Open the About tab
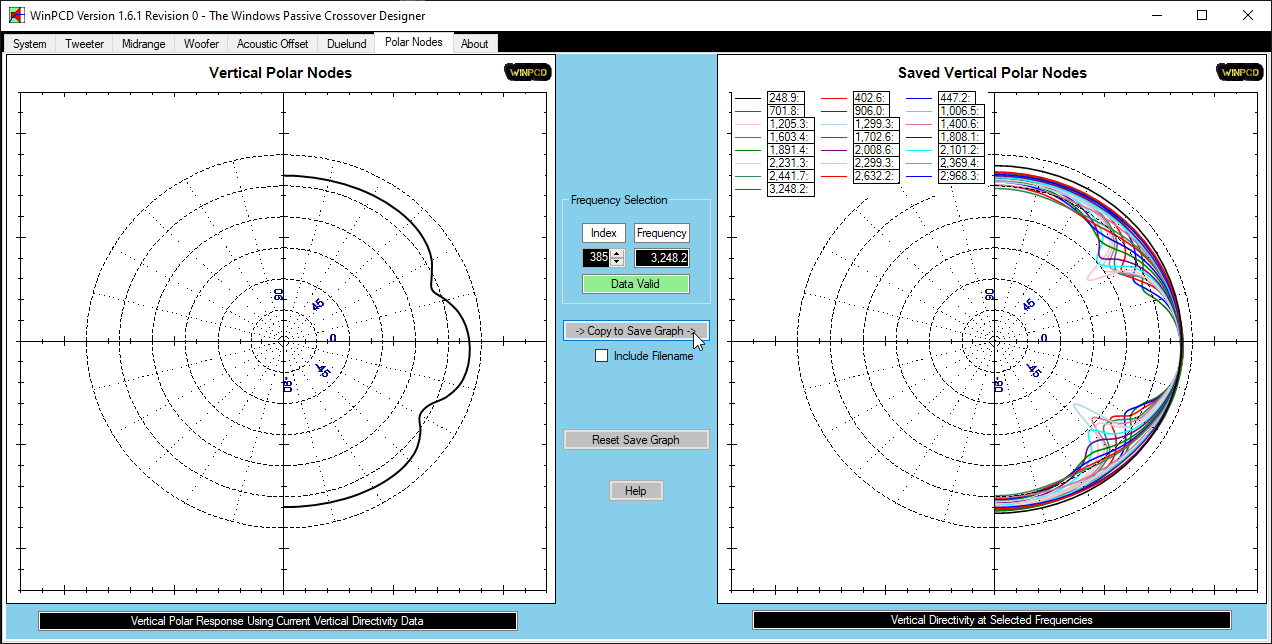This screenshot has height=644, width=1272. [x=475, y=44]
